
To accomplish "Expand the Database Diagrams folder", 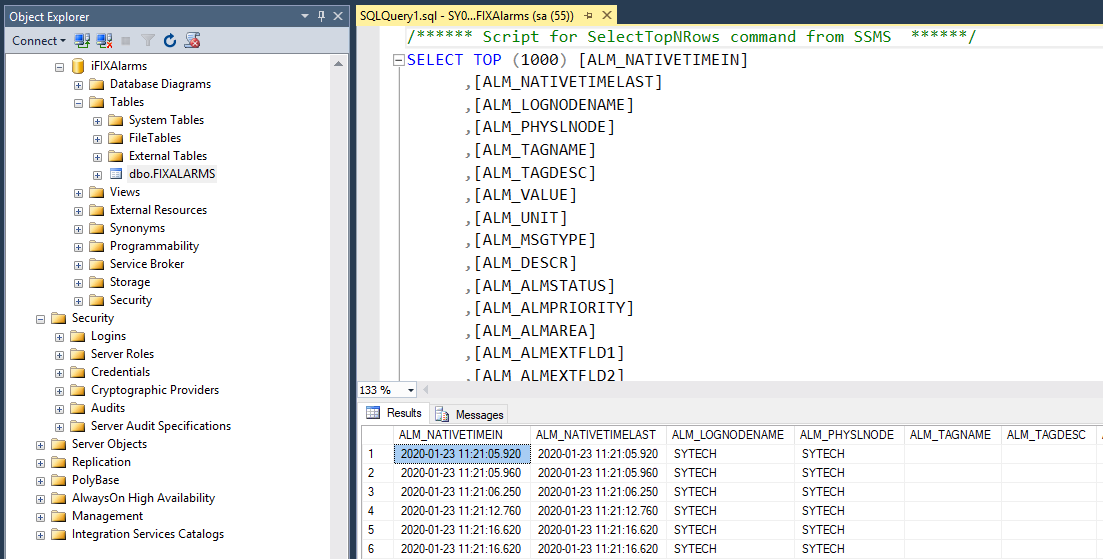I will point(78,85).
